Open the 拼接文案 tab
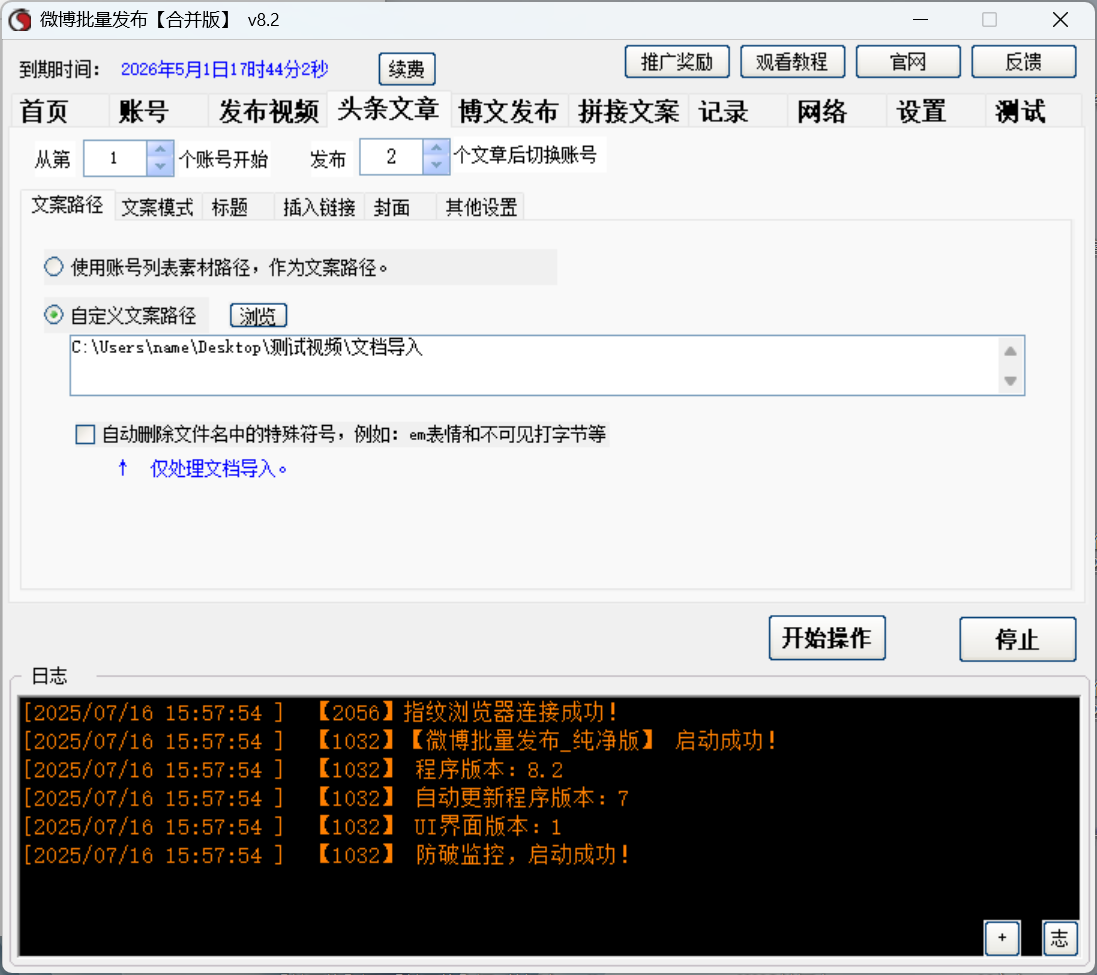Viewport: 1097px width, 975px height. coord(629,112)
